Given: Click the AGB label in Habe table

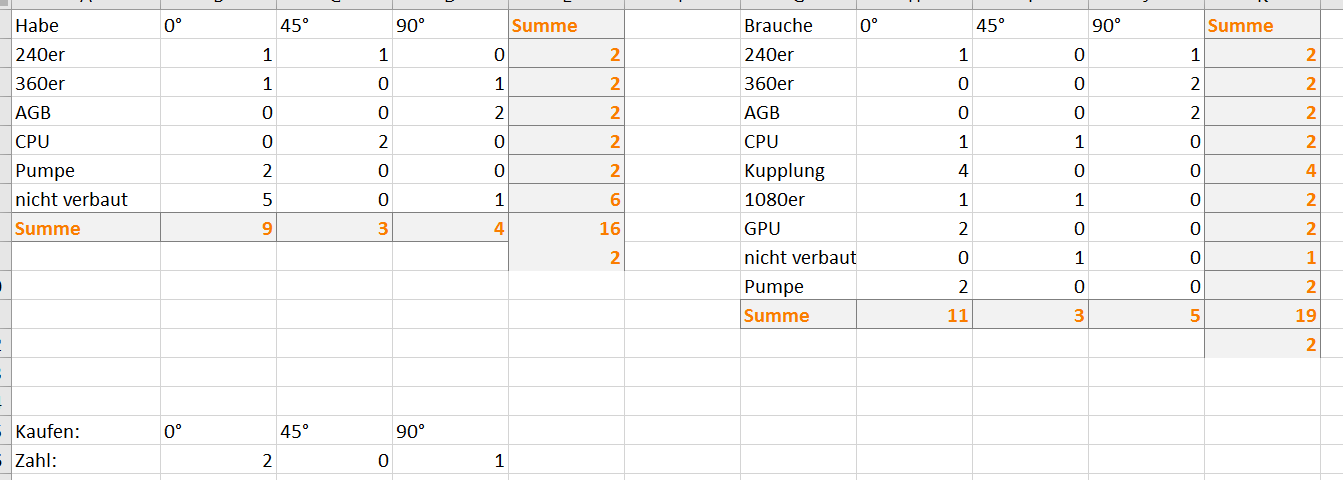Looking at the screenshot, I should [x=86, y=112].
